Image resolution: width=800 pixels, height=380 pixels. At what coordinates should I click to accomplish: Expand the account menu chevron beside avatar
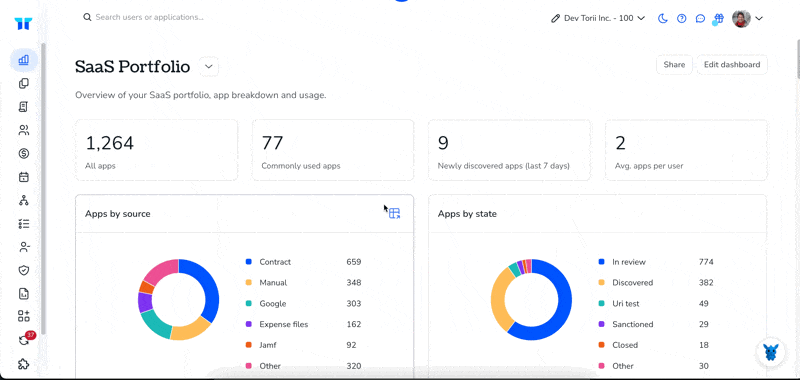click(759, 18)
